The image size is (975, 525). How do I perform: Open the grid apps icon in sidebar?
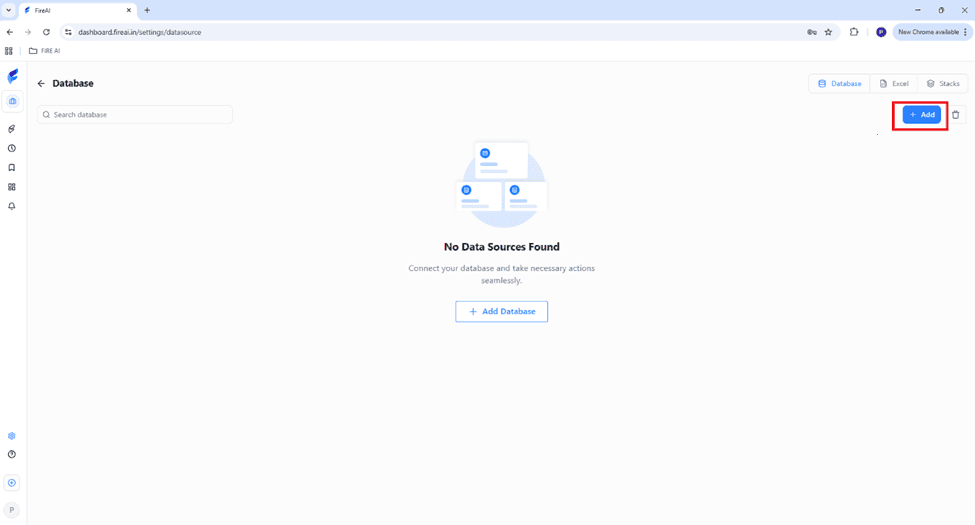pyautogui.click(x=12, y=187)
